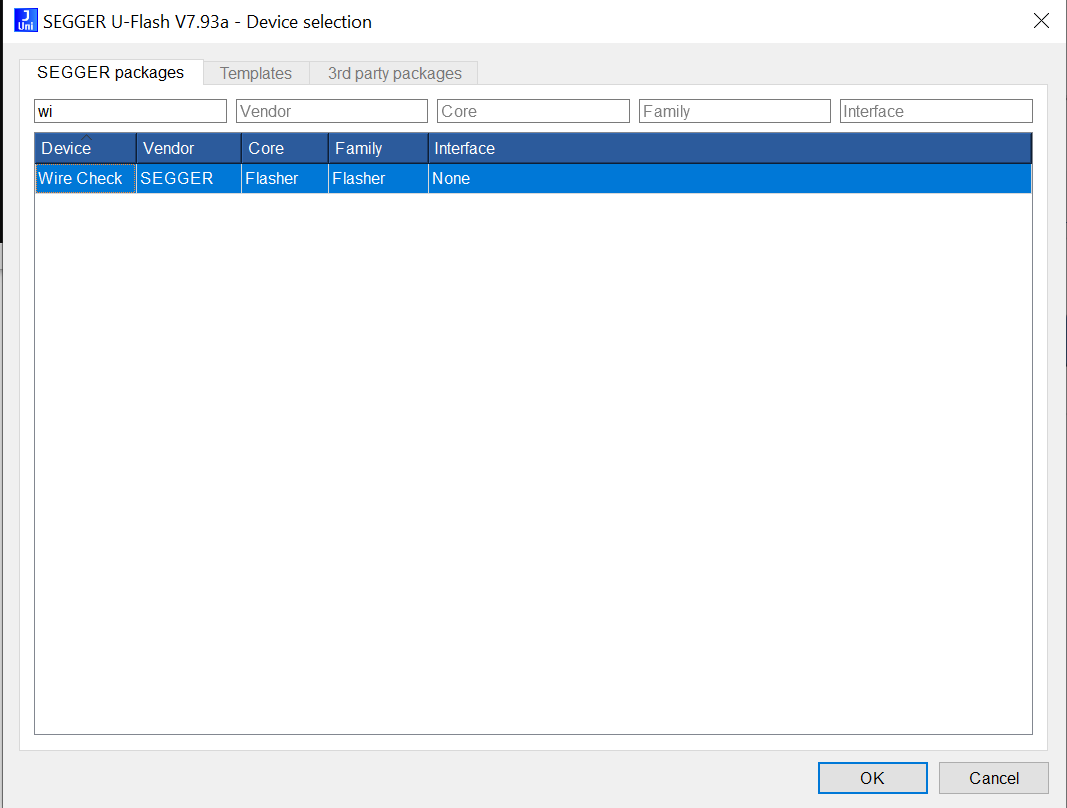Close the Device selection dialog window

point(1041,21)
